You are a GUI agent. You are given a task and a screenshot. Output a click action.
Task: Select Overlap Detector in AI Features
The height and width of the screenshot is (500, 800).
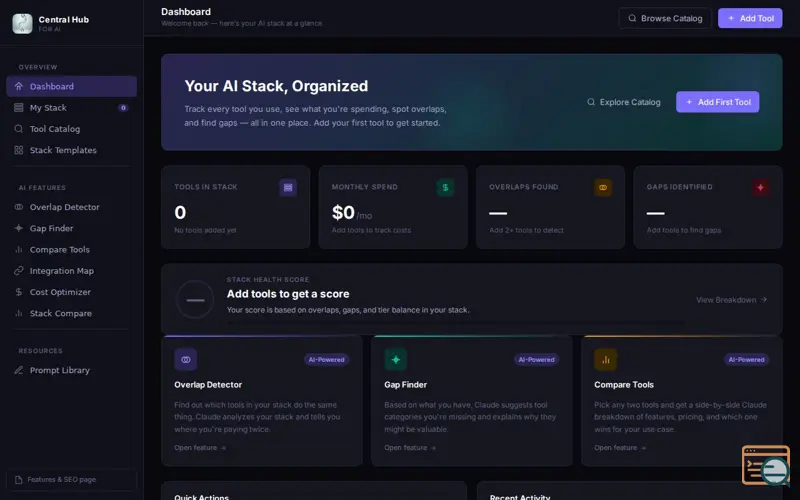71,207
